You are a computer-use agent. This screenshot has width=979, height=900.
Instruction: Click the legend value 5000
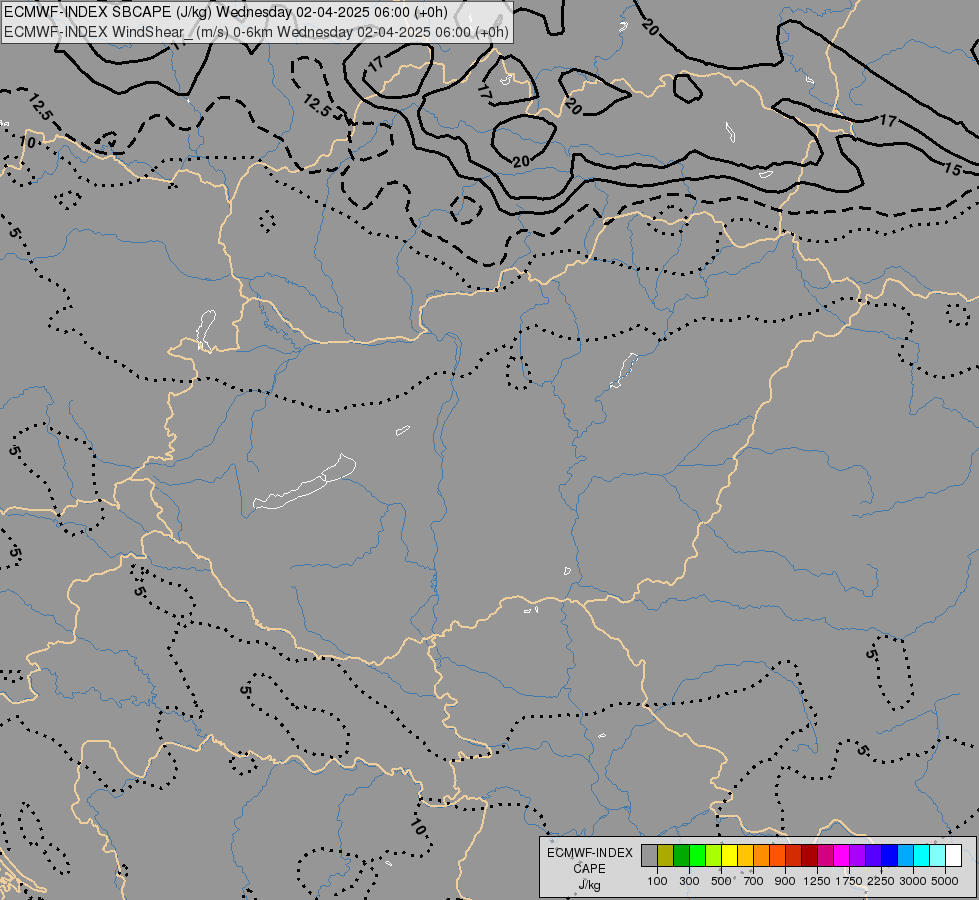pos(945,881)
